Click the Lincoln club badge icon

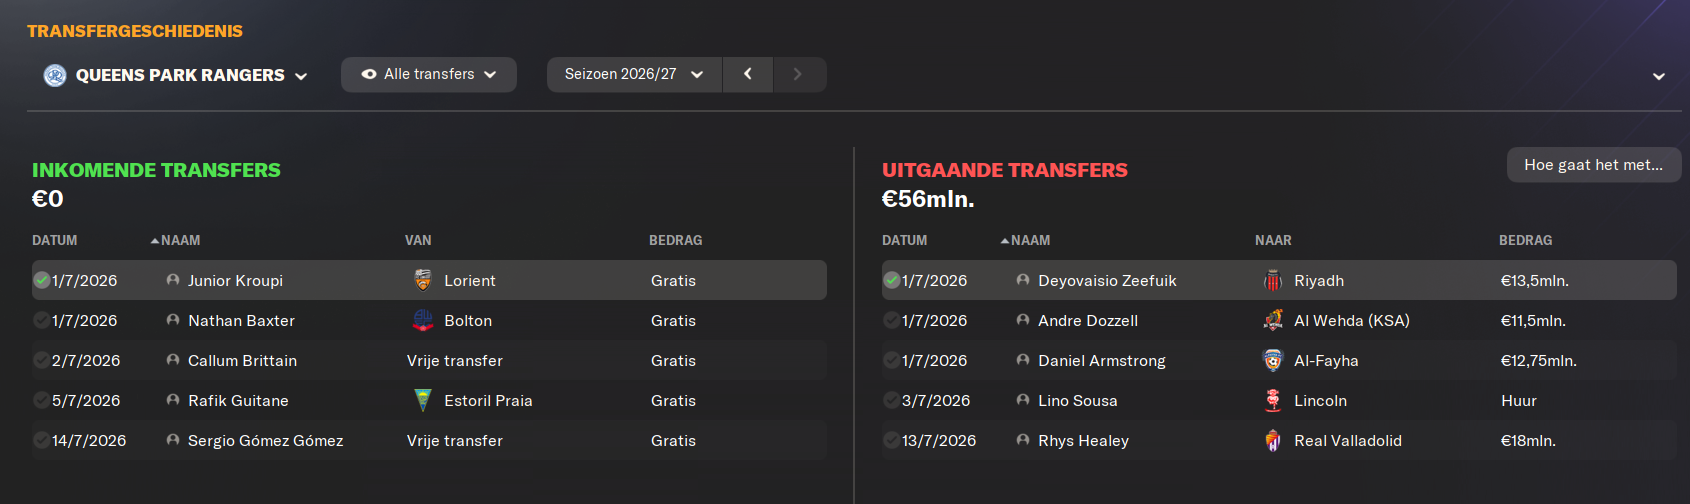1273,400
